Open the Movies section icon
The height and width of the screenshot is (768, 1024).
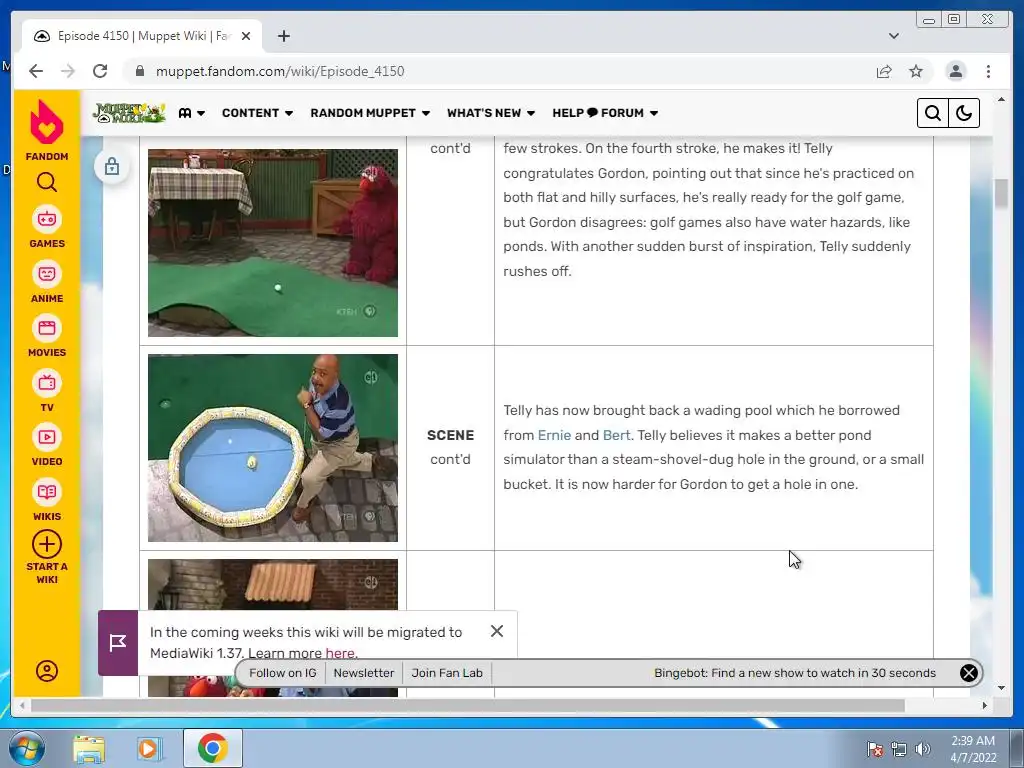point(46,328)
